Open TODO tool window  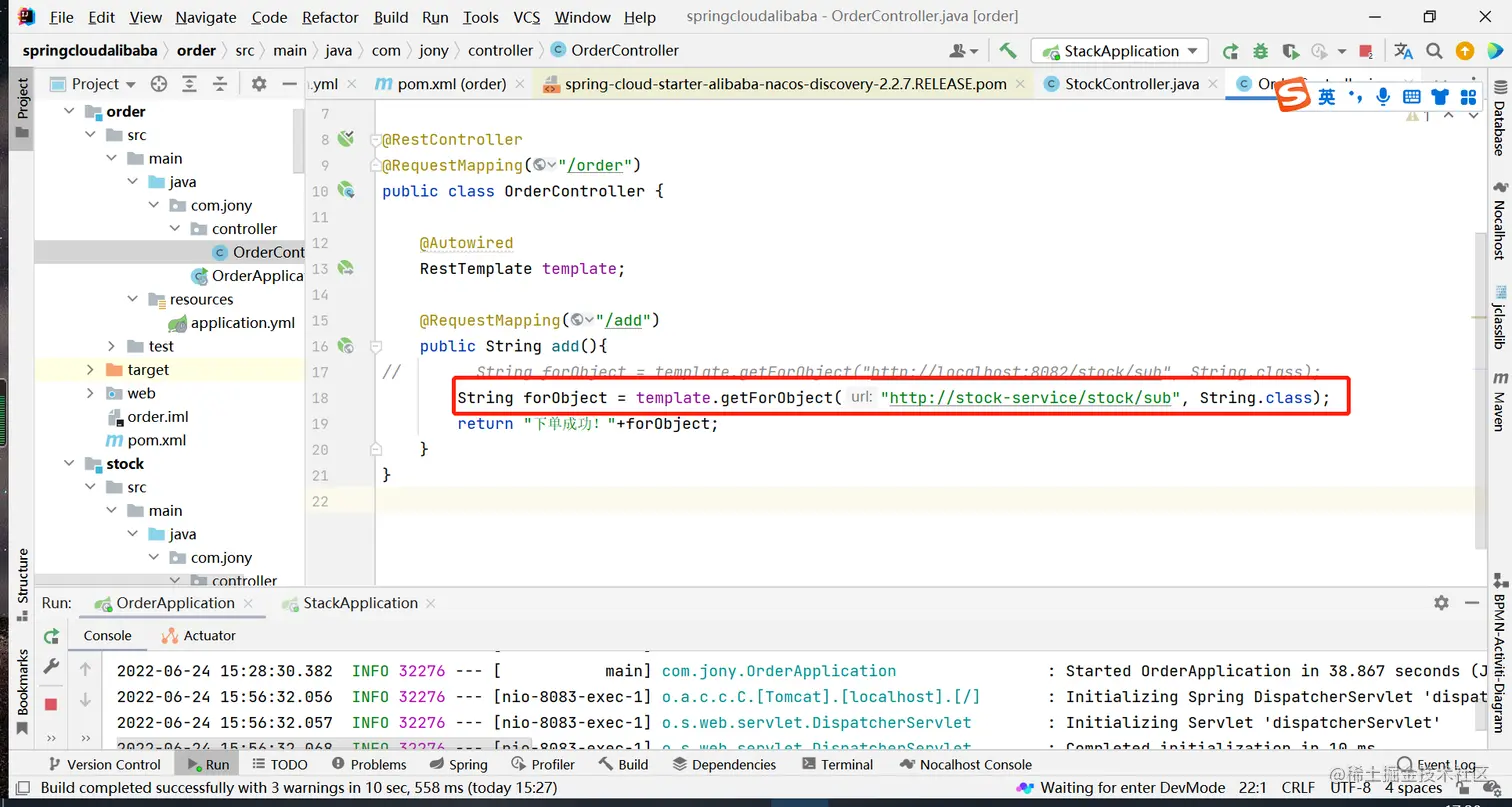tap(279, 764)
